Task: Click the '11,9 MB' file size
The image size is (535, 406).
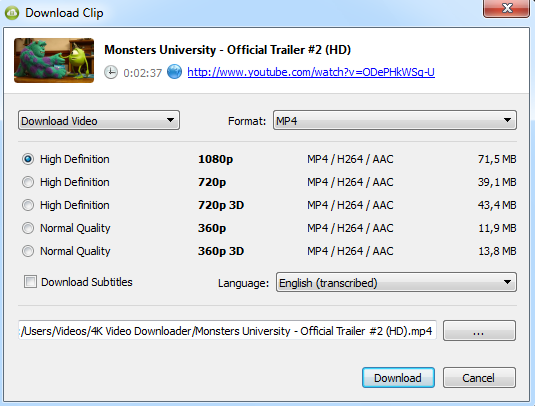Action: click(497, 228)
